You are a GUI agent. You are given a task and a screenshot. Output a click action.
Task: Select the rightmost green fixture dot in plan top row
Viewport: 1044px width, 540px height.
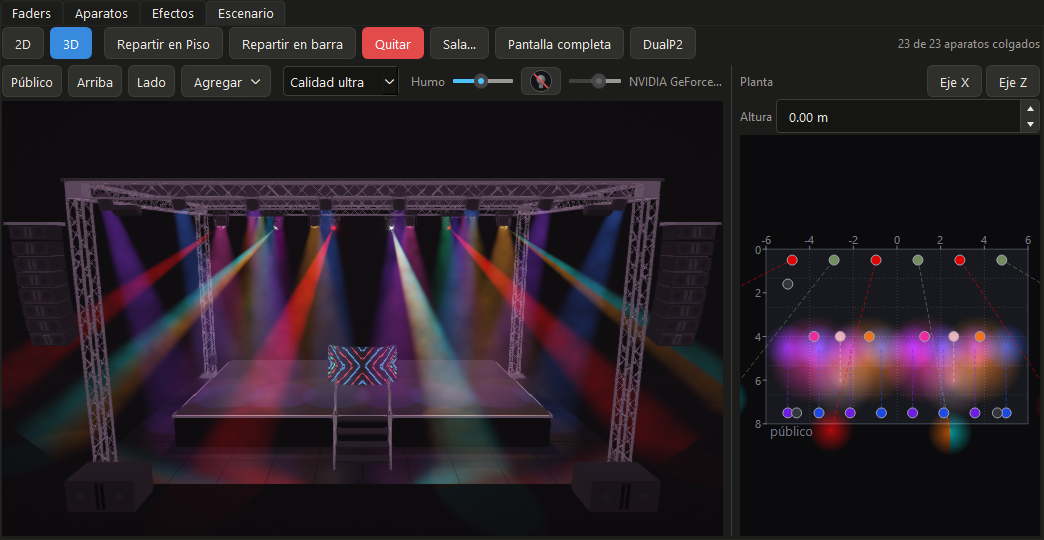(x=1001, y=260)
